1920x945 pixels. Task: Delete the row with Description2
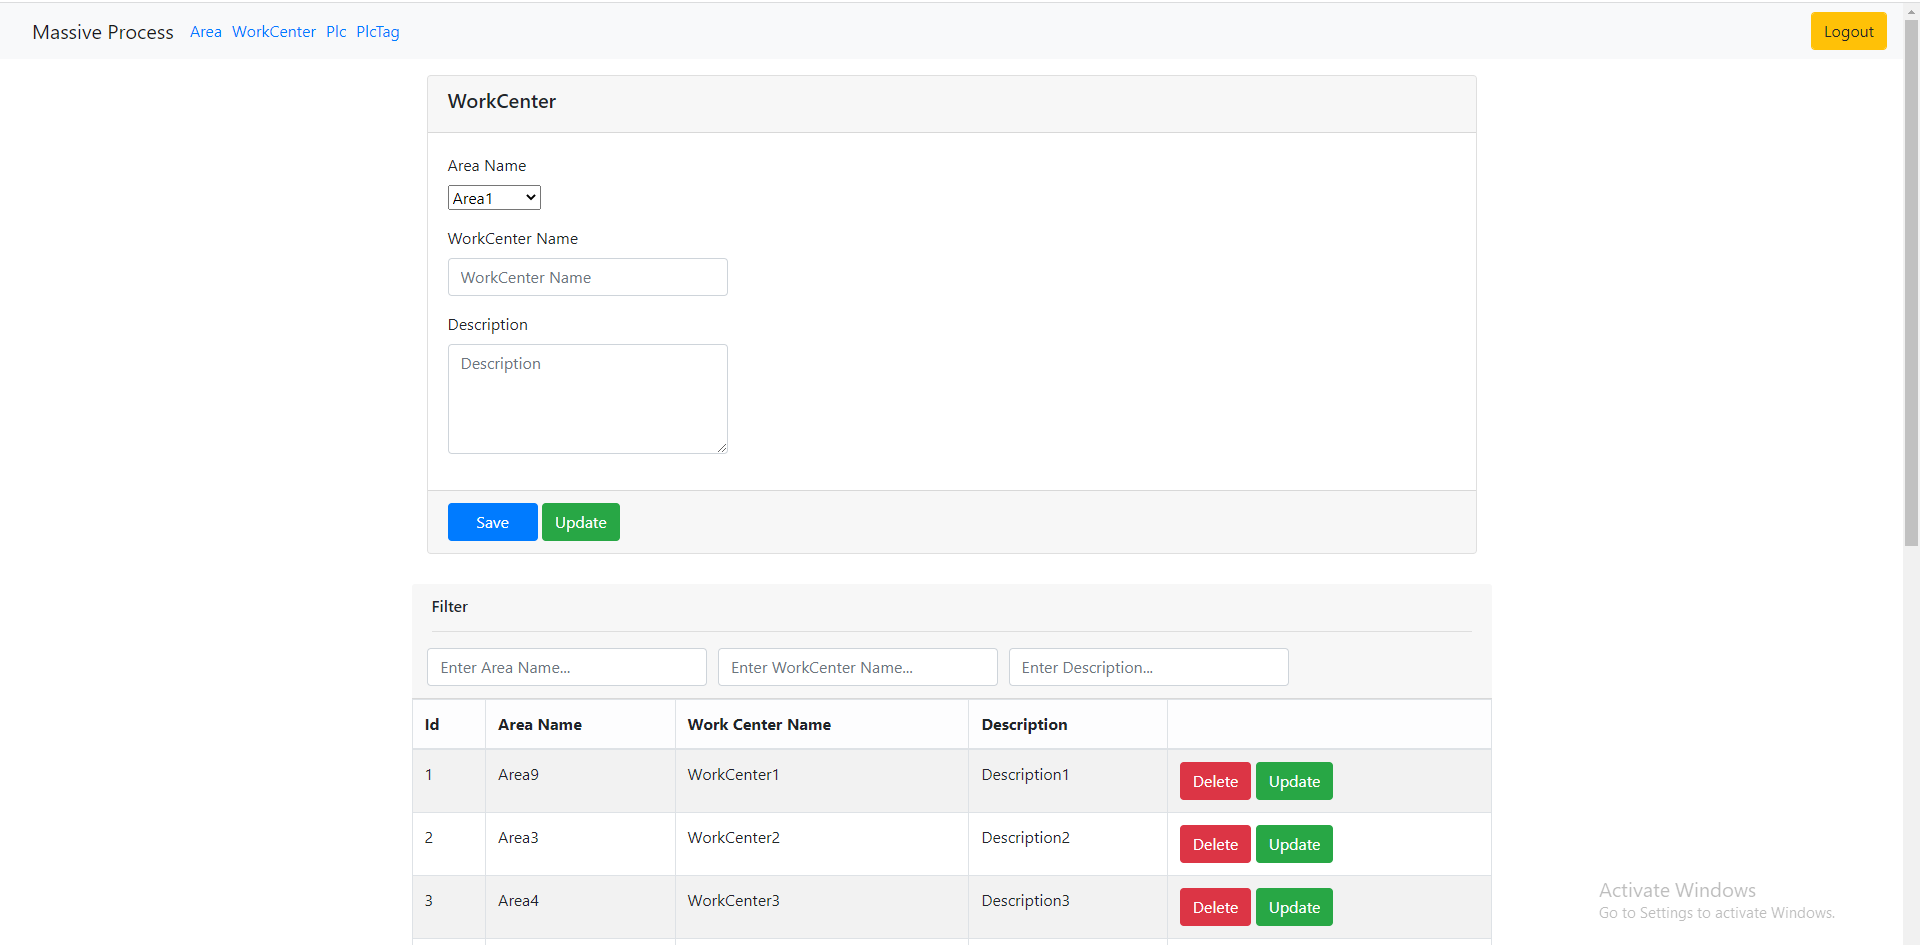pos(1214,843)
